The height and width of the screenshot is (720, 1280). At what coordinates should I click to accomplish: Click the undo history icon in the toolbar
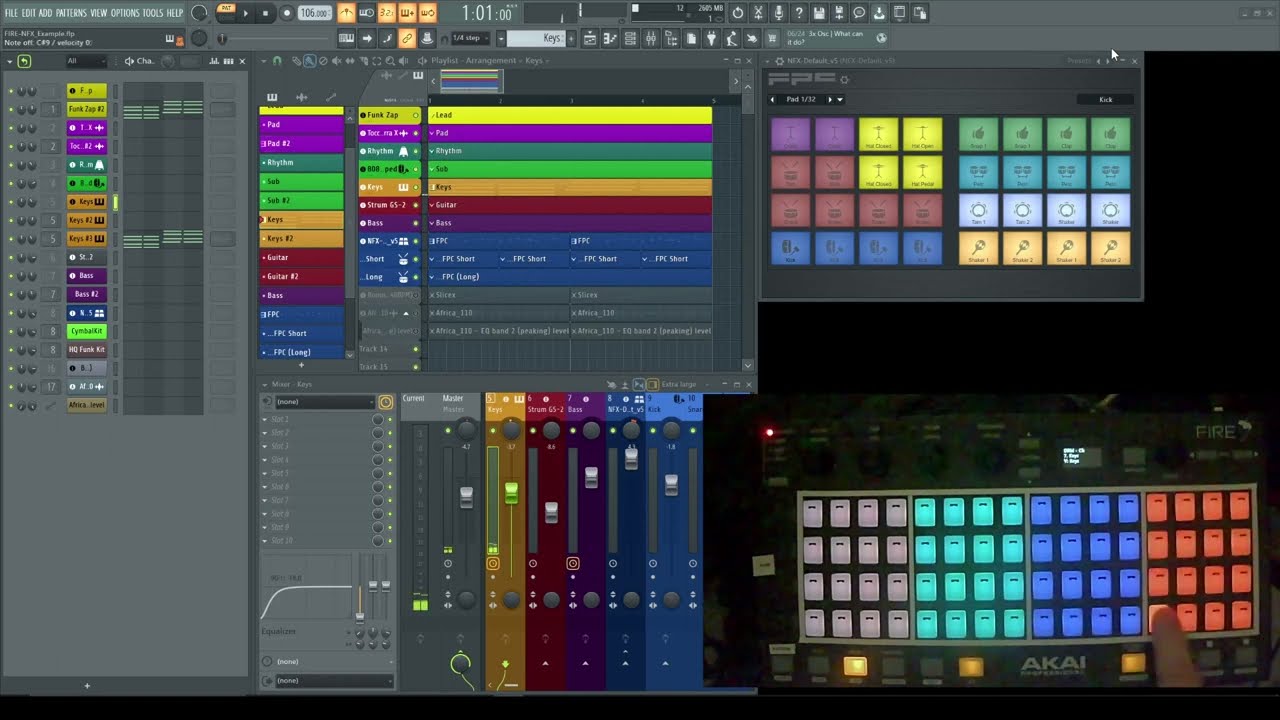pos(738,13)
